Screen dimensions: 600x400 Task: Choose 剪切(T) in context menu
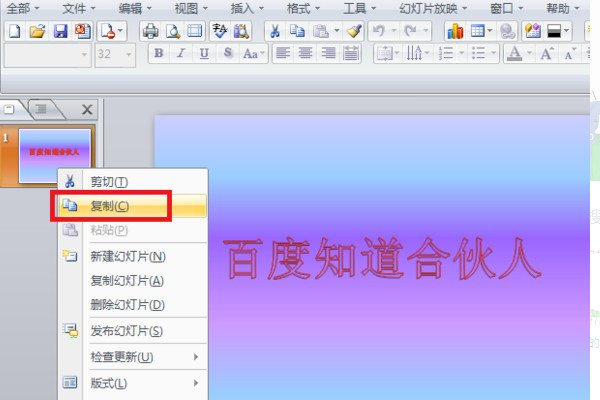(133, 182)
